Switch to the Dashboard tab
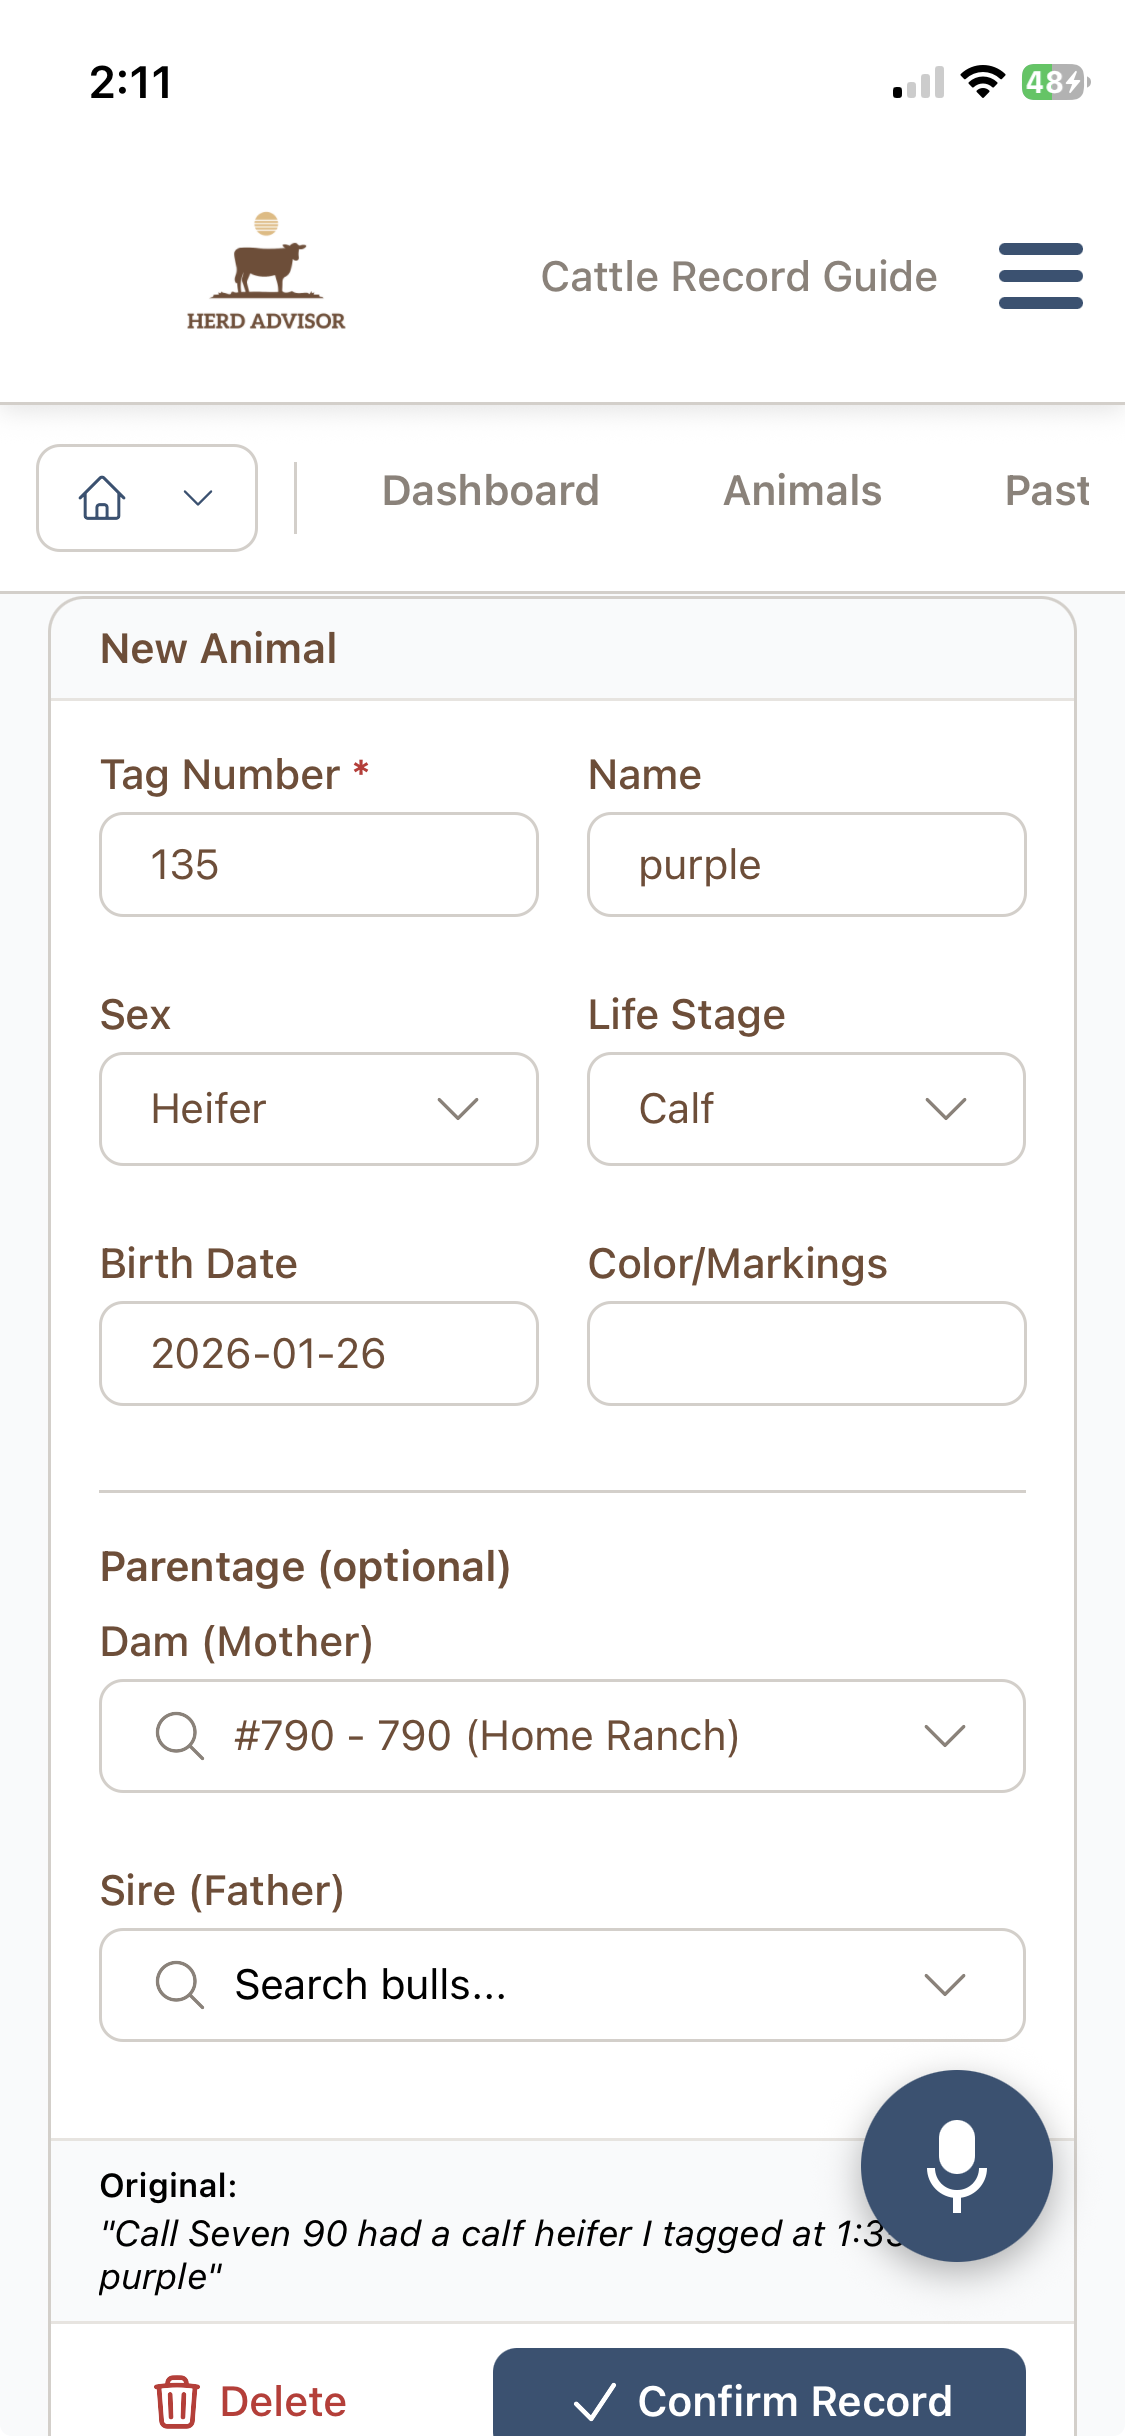Viewport: 1125px width, 2436px height. pos(490,490)
